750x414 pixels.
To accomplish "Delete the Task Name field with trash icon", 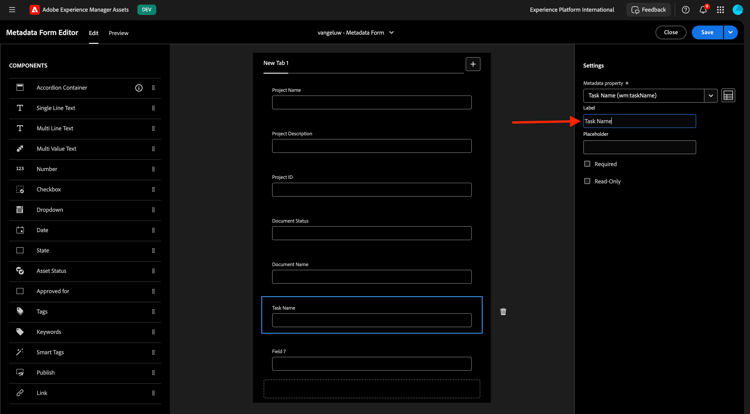I will (x=503, y=312).
